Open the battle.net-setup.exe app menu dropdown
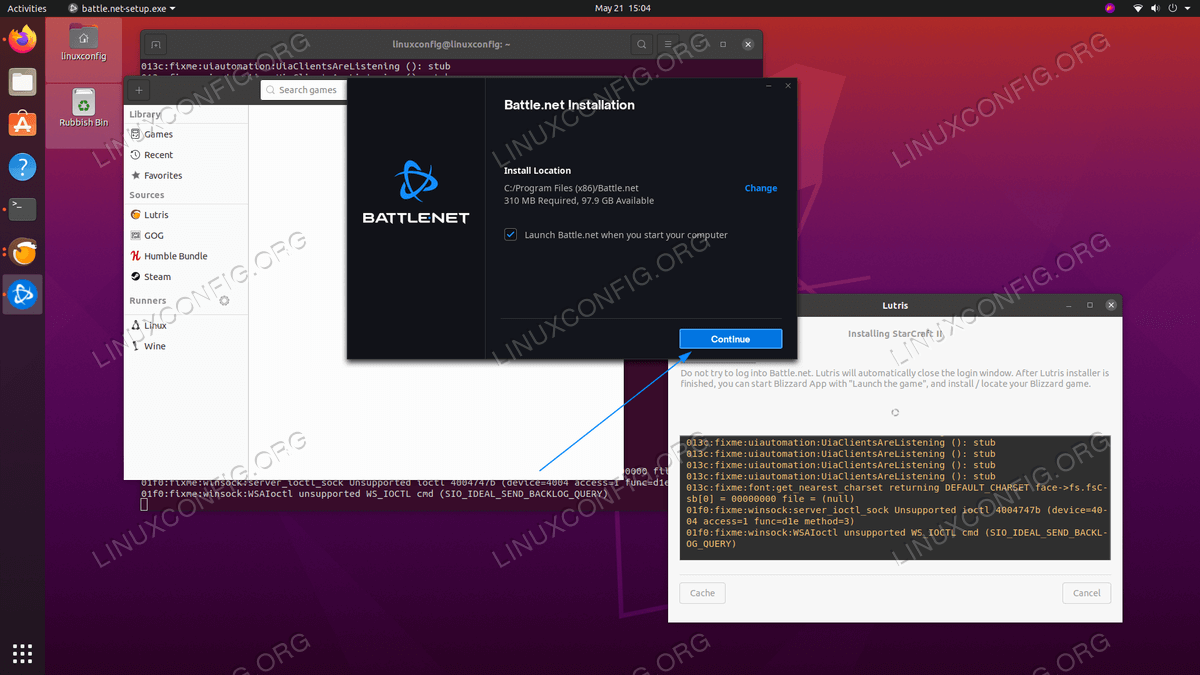Viewport: 1200px width, 675px height. (122, 8)
